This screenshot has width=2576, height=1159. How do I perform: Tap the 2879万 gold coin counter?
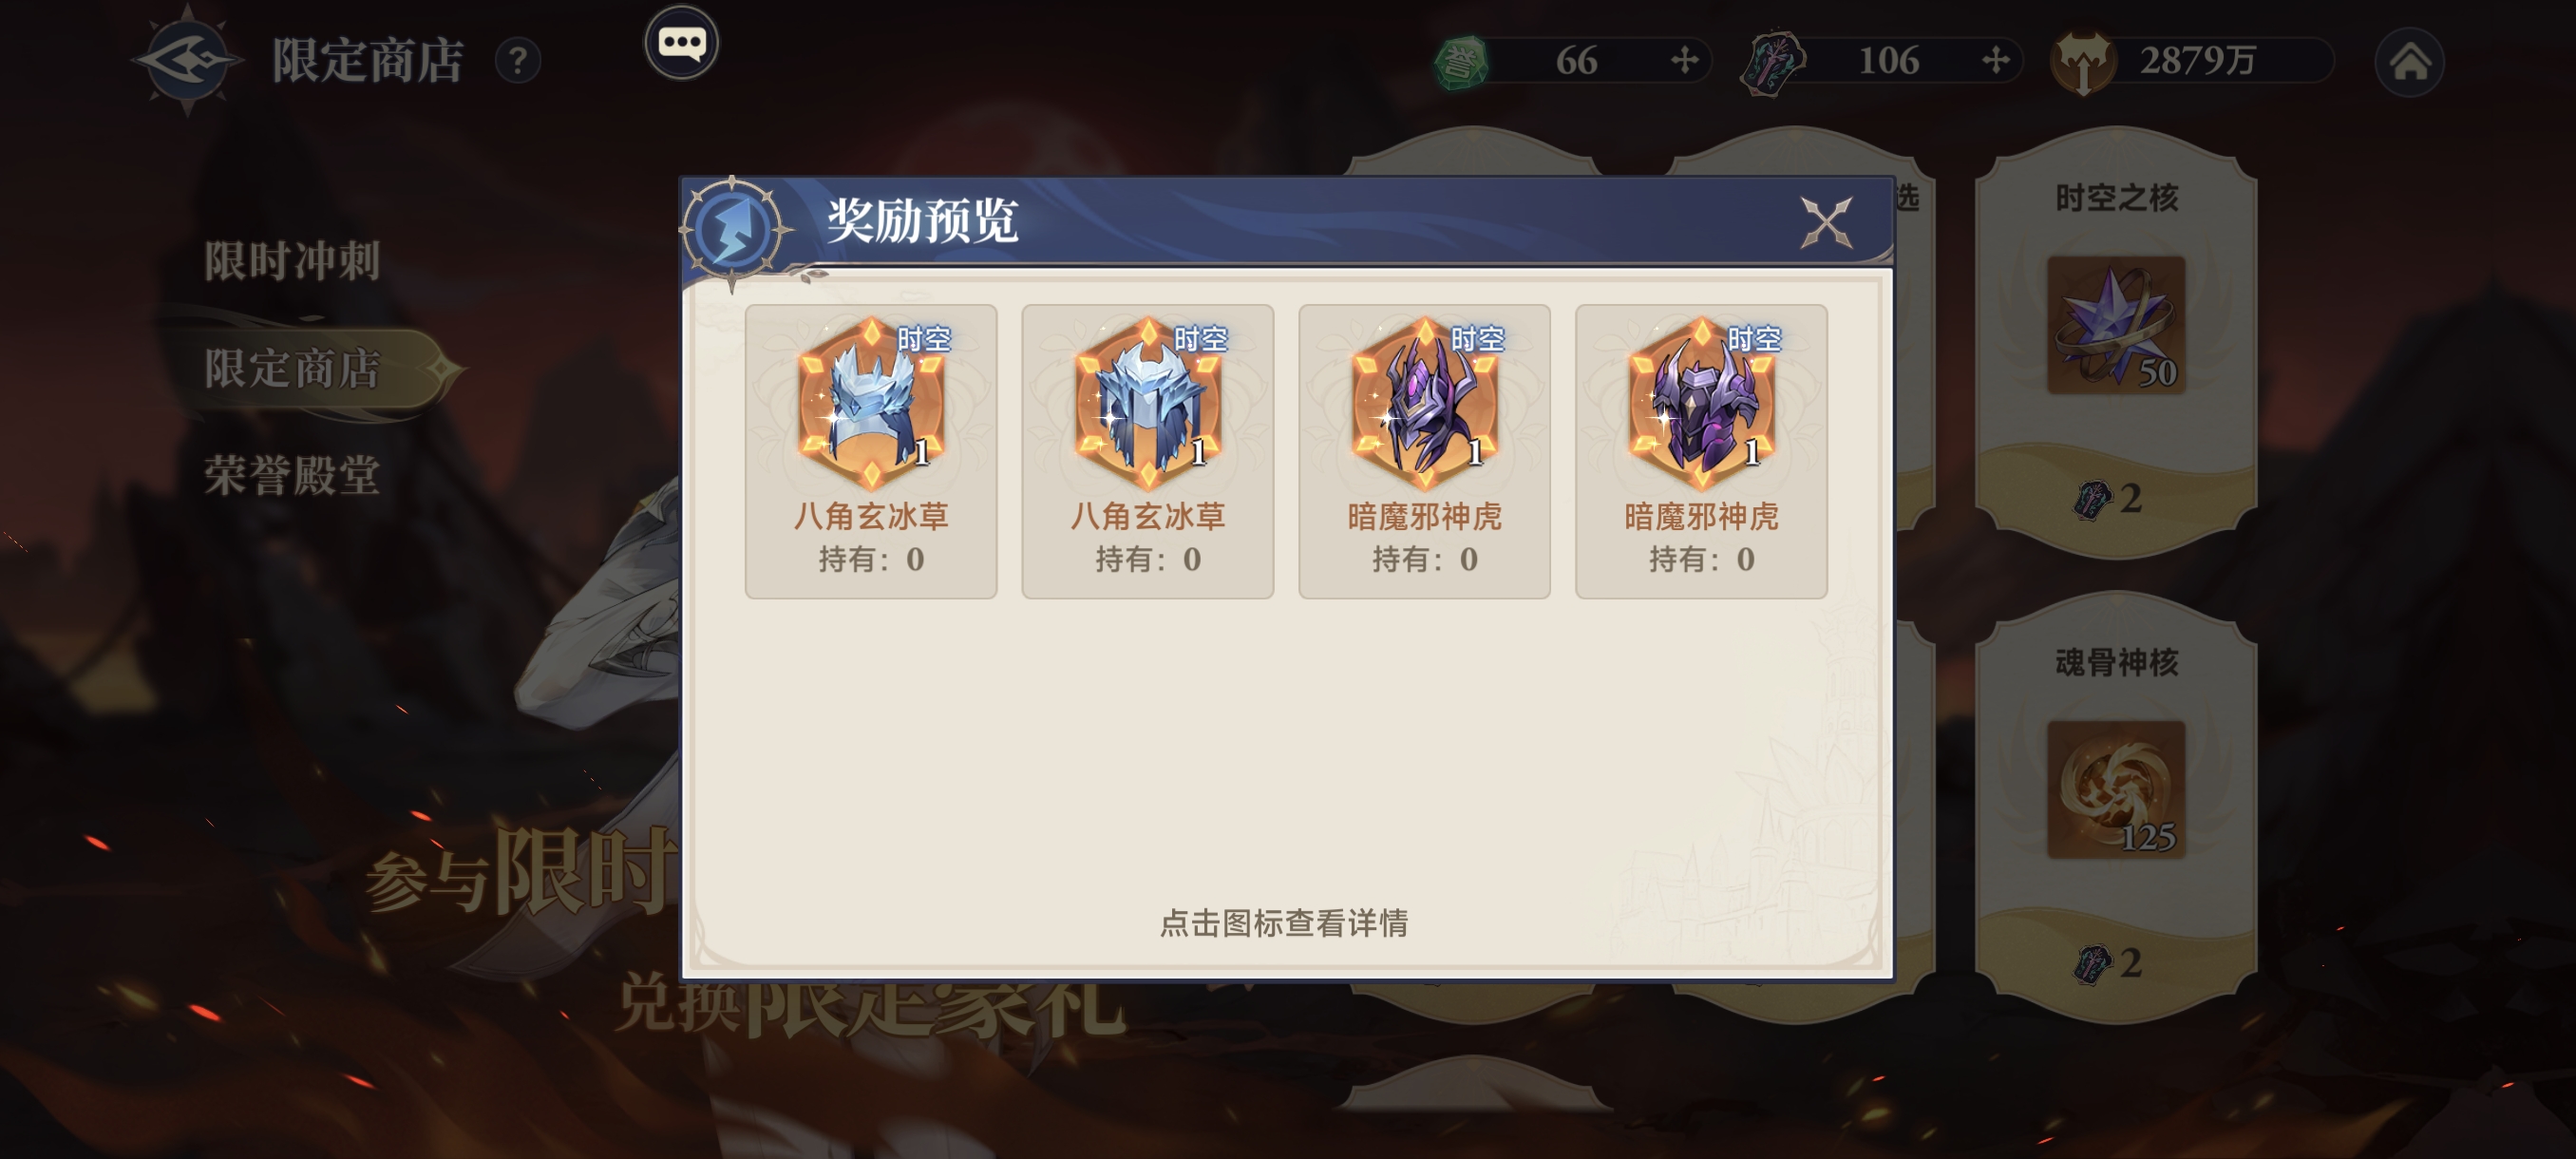(2190, 62)
